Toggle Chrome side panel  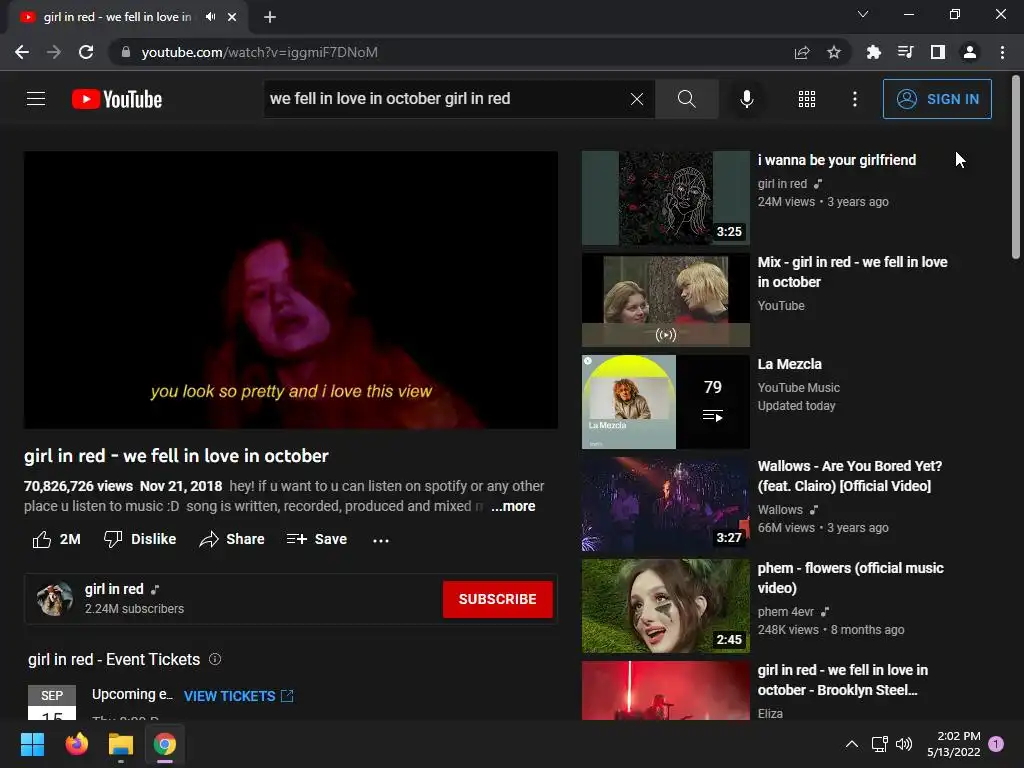click(938, 52)
